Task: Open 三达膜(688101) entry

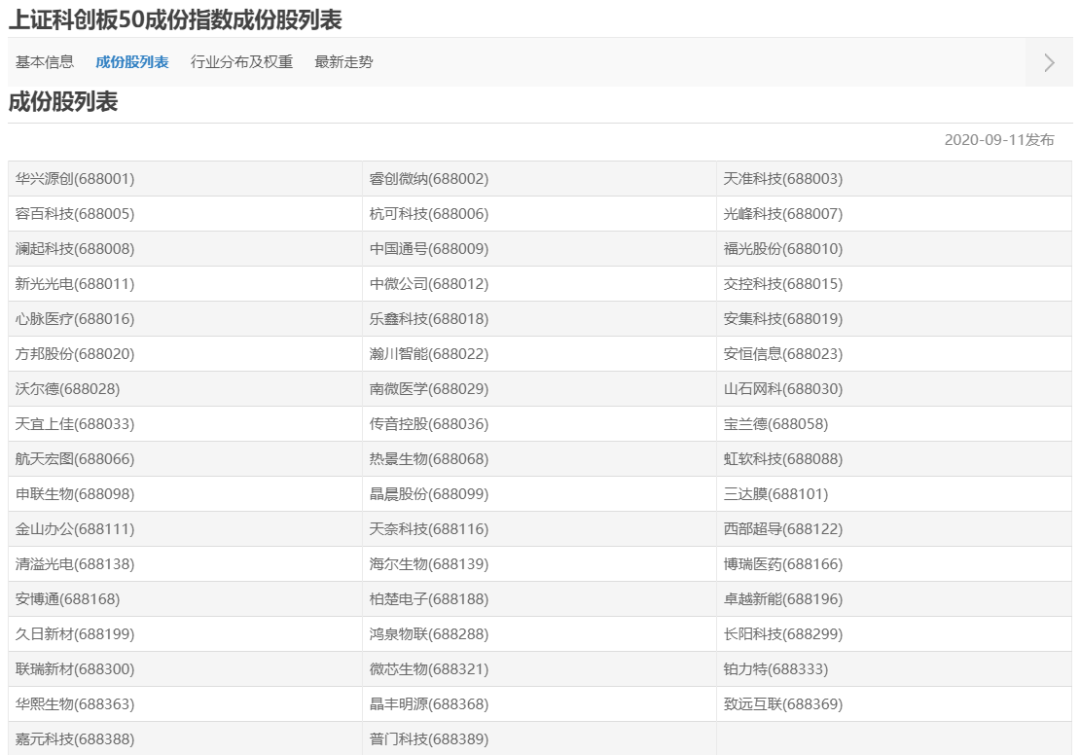Action: coord(776,495)
